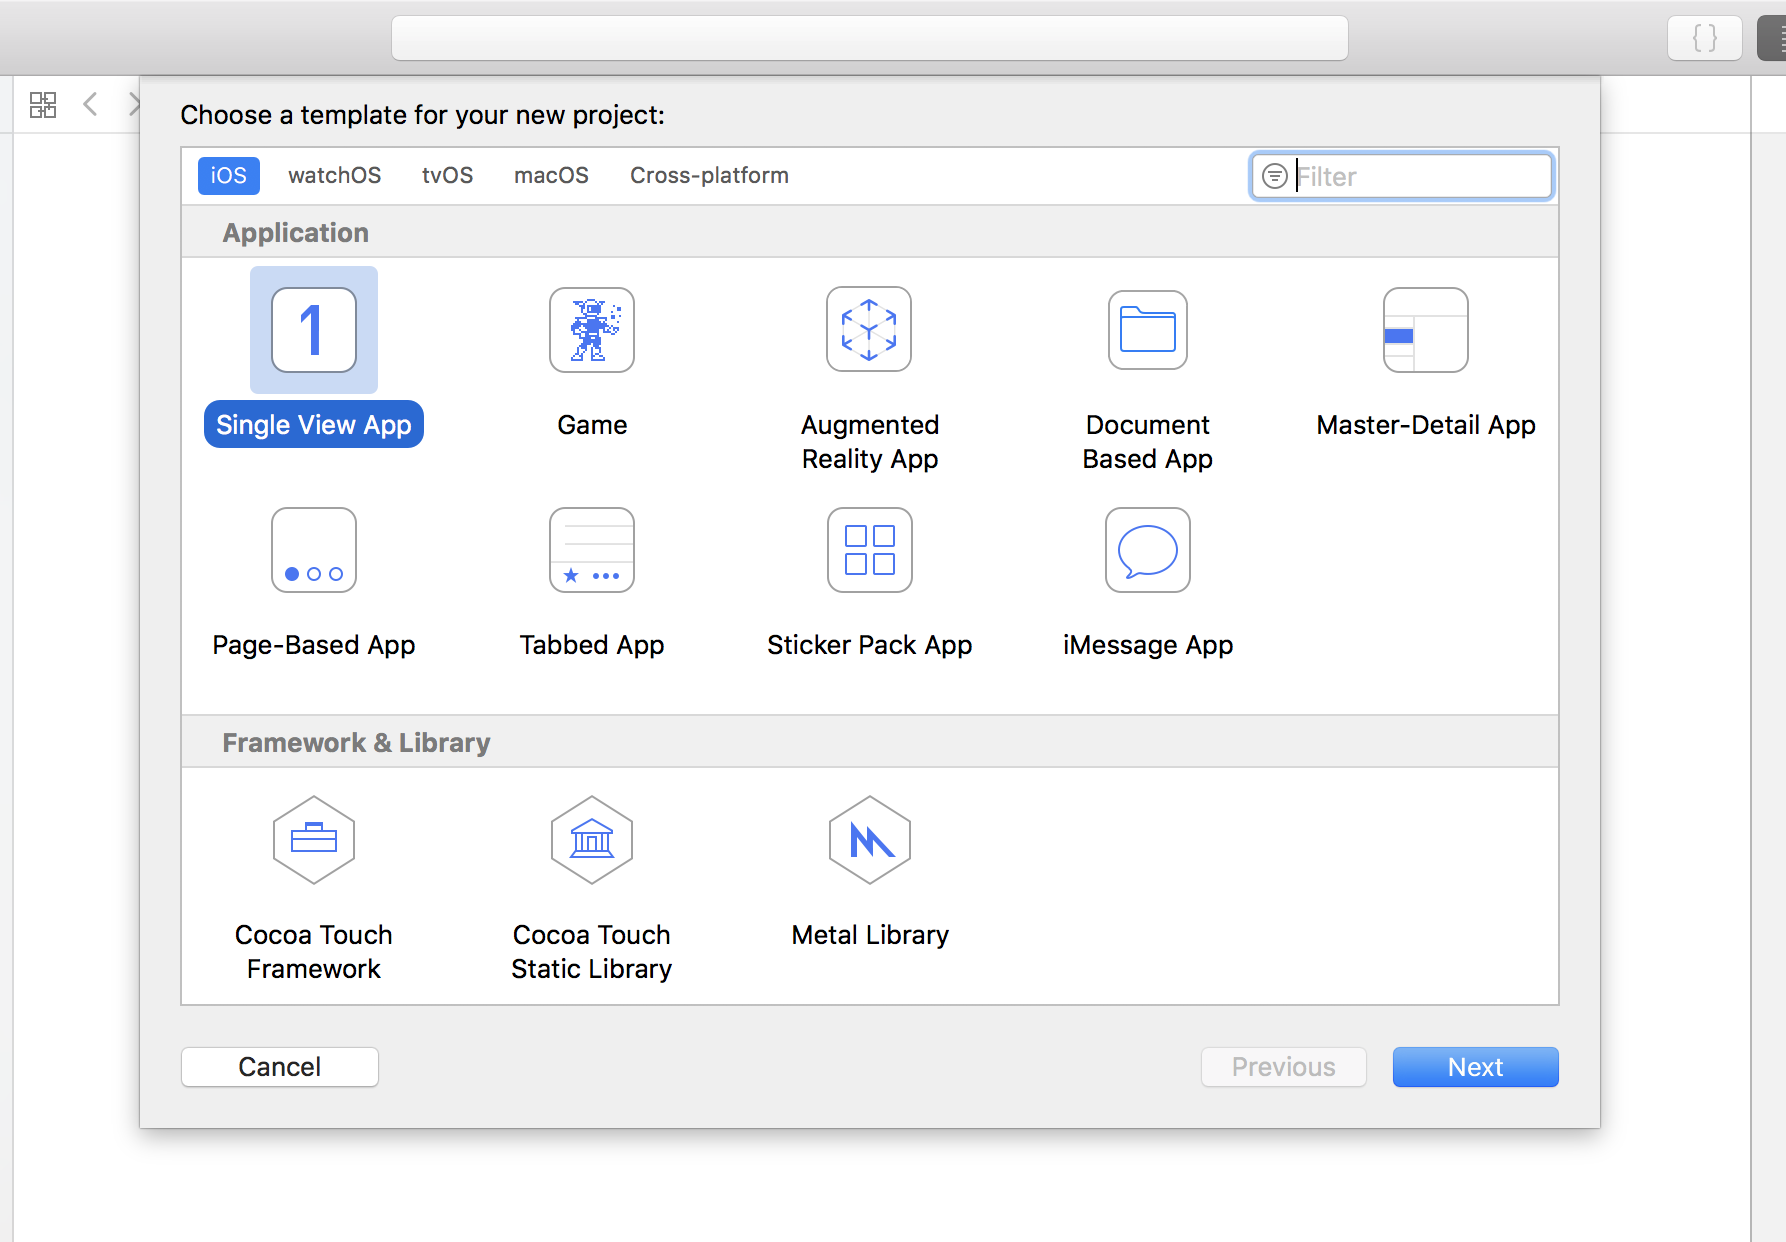Pick the Sticker Pack App template
Screen dimensions: 1786x1242
point(869,550)
